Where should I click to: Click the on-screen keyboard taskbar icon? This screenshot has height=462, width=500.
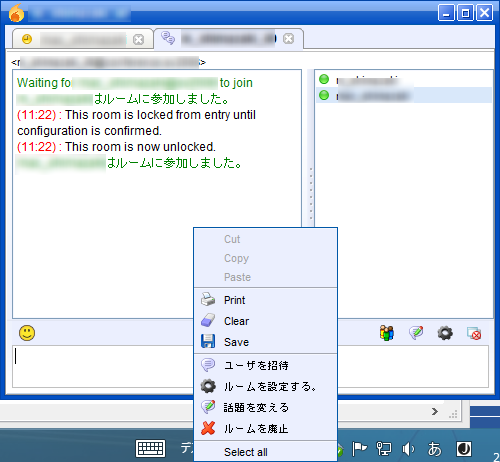click(151, 448)
